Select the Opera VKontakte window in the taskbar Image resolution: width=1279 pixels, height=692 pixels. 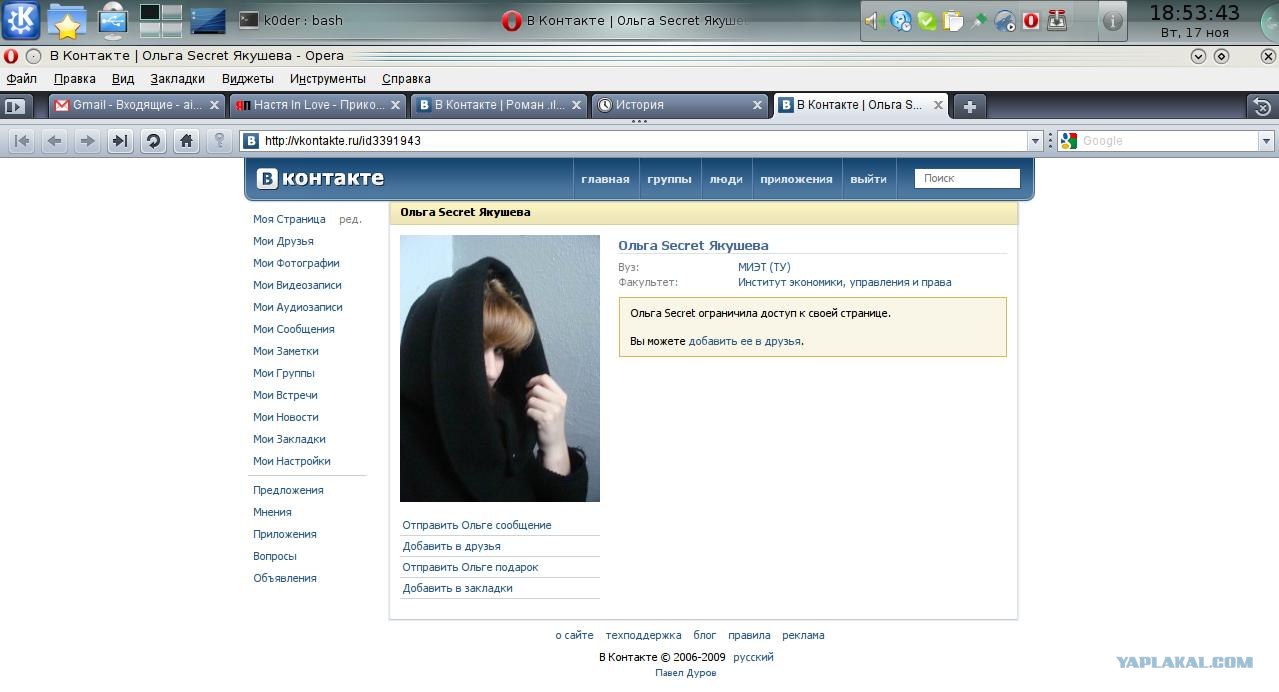[x=625, y=20]
